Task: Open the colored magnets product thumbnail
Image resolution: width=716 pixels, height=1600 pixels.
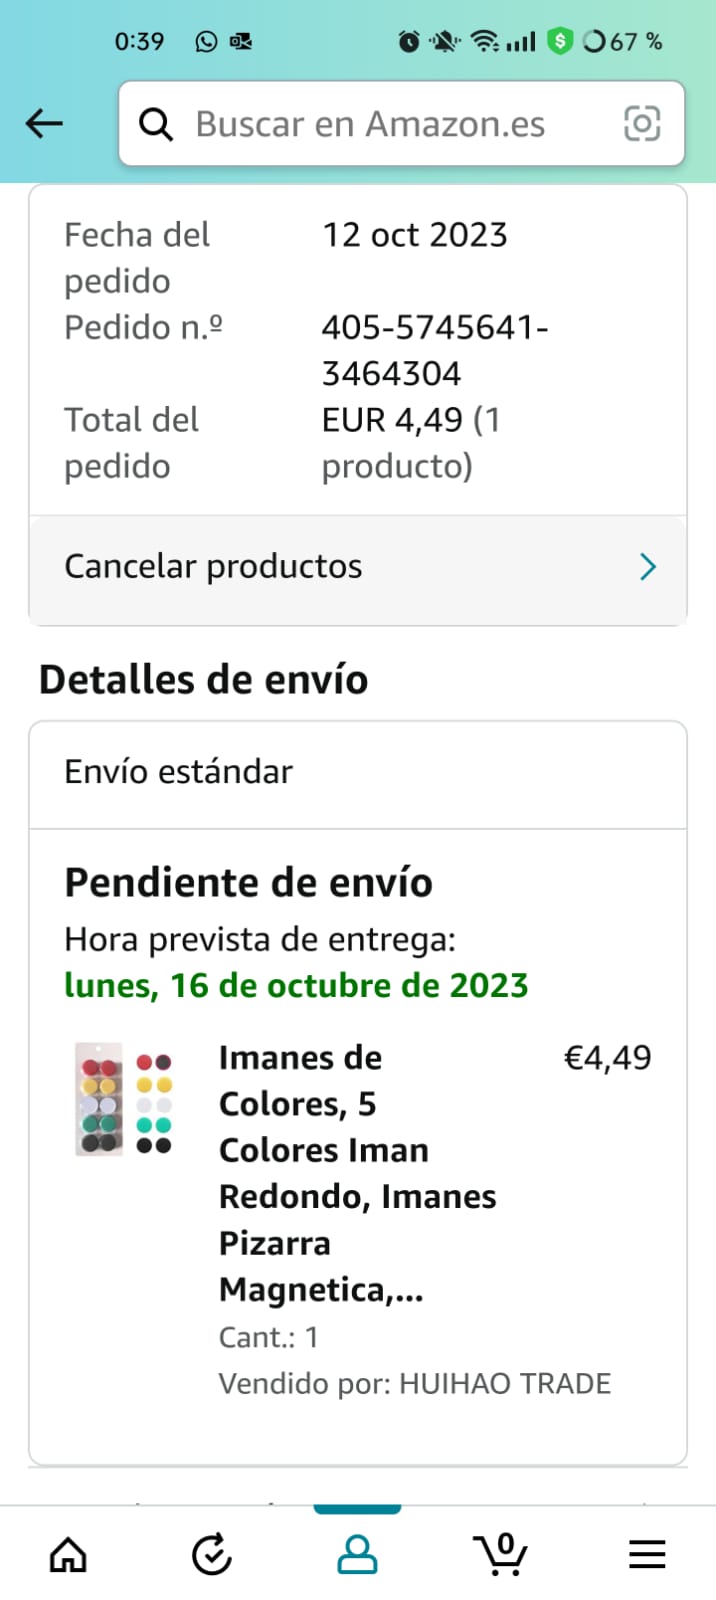Action: (x=125, y=1100)
